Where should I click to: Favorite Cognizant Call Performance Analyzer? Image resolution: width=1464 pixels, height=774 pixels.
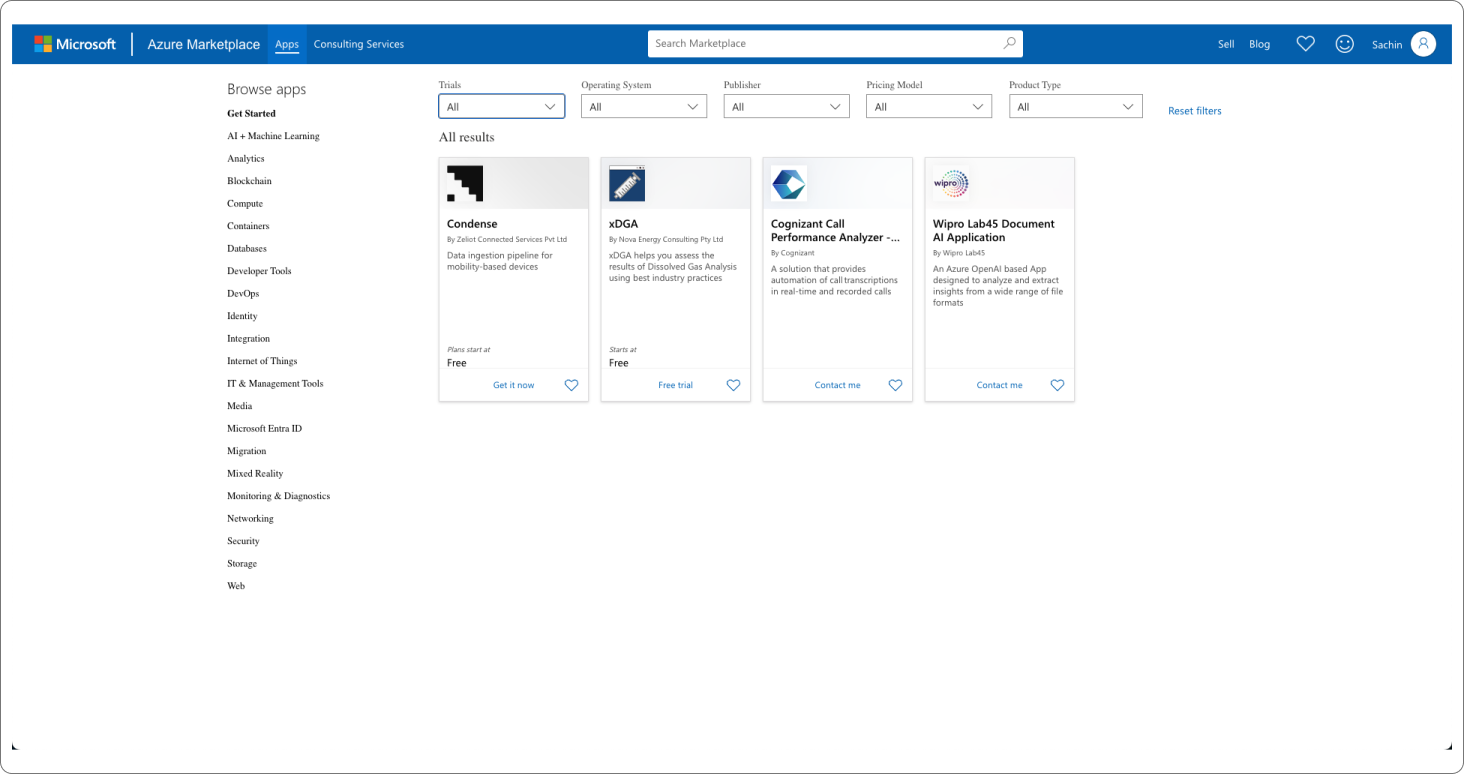(895, 385)
